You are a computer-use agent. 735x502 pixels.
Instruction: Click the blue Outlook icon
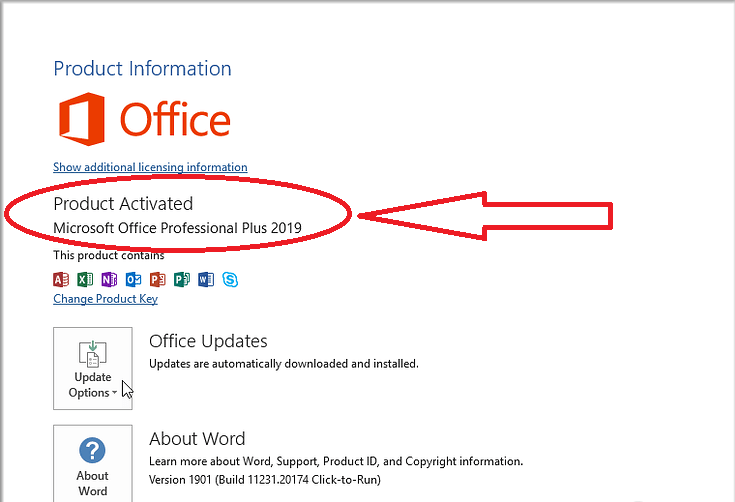[x=134, y=280]
